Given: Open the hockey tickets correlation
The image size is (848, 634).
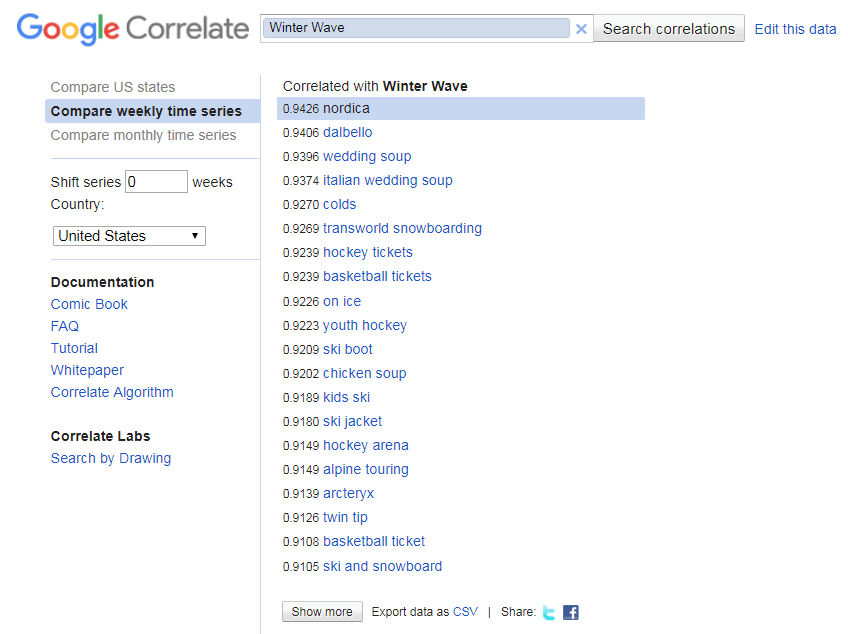Looking at the screenshot, I should point(368,253).
